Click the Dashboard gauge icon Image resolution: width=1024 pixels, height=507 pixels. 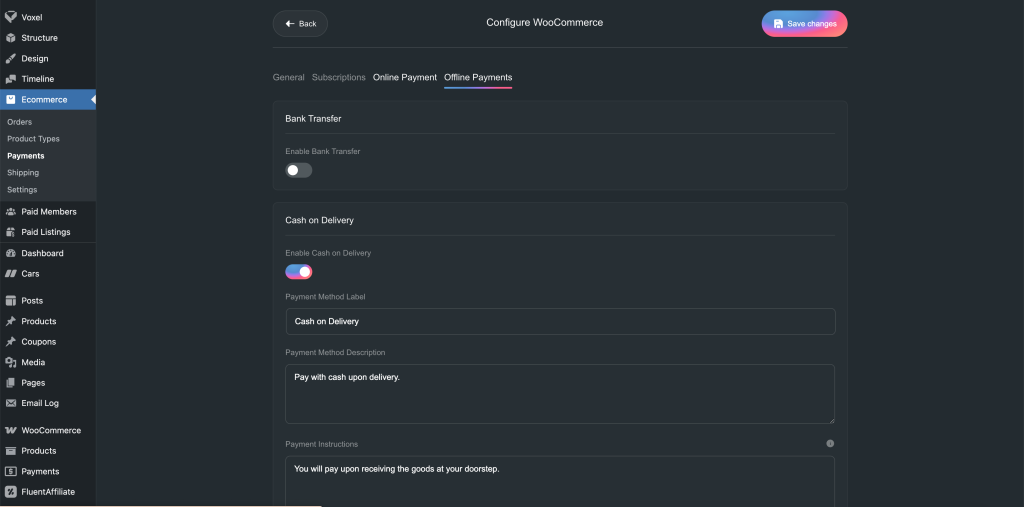(x=11, y=253)
